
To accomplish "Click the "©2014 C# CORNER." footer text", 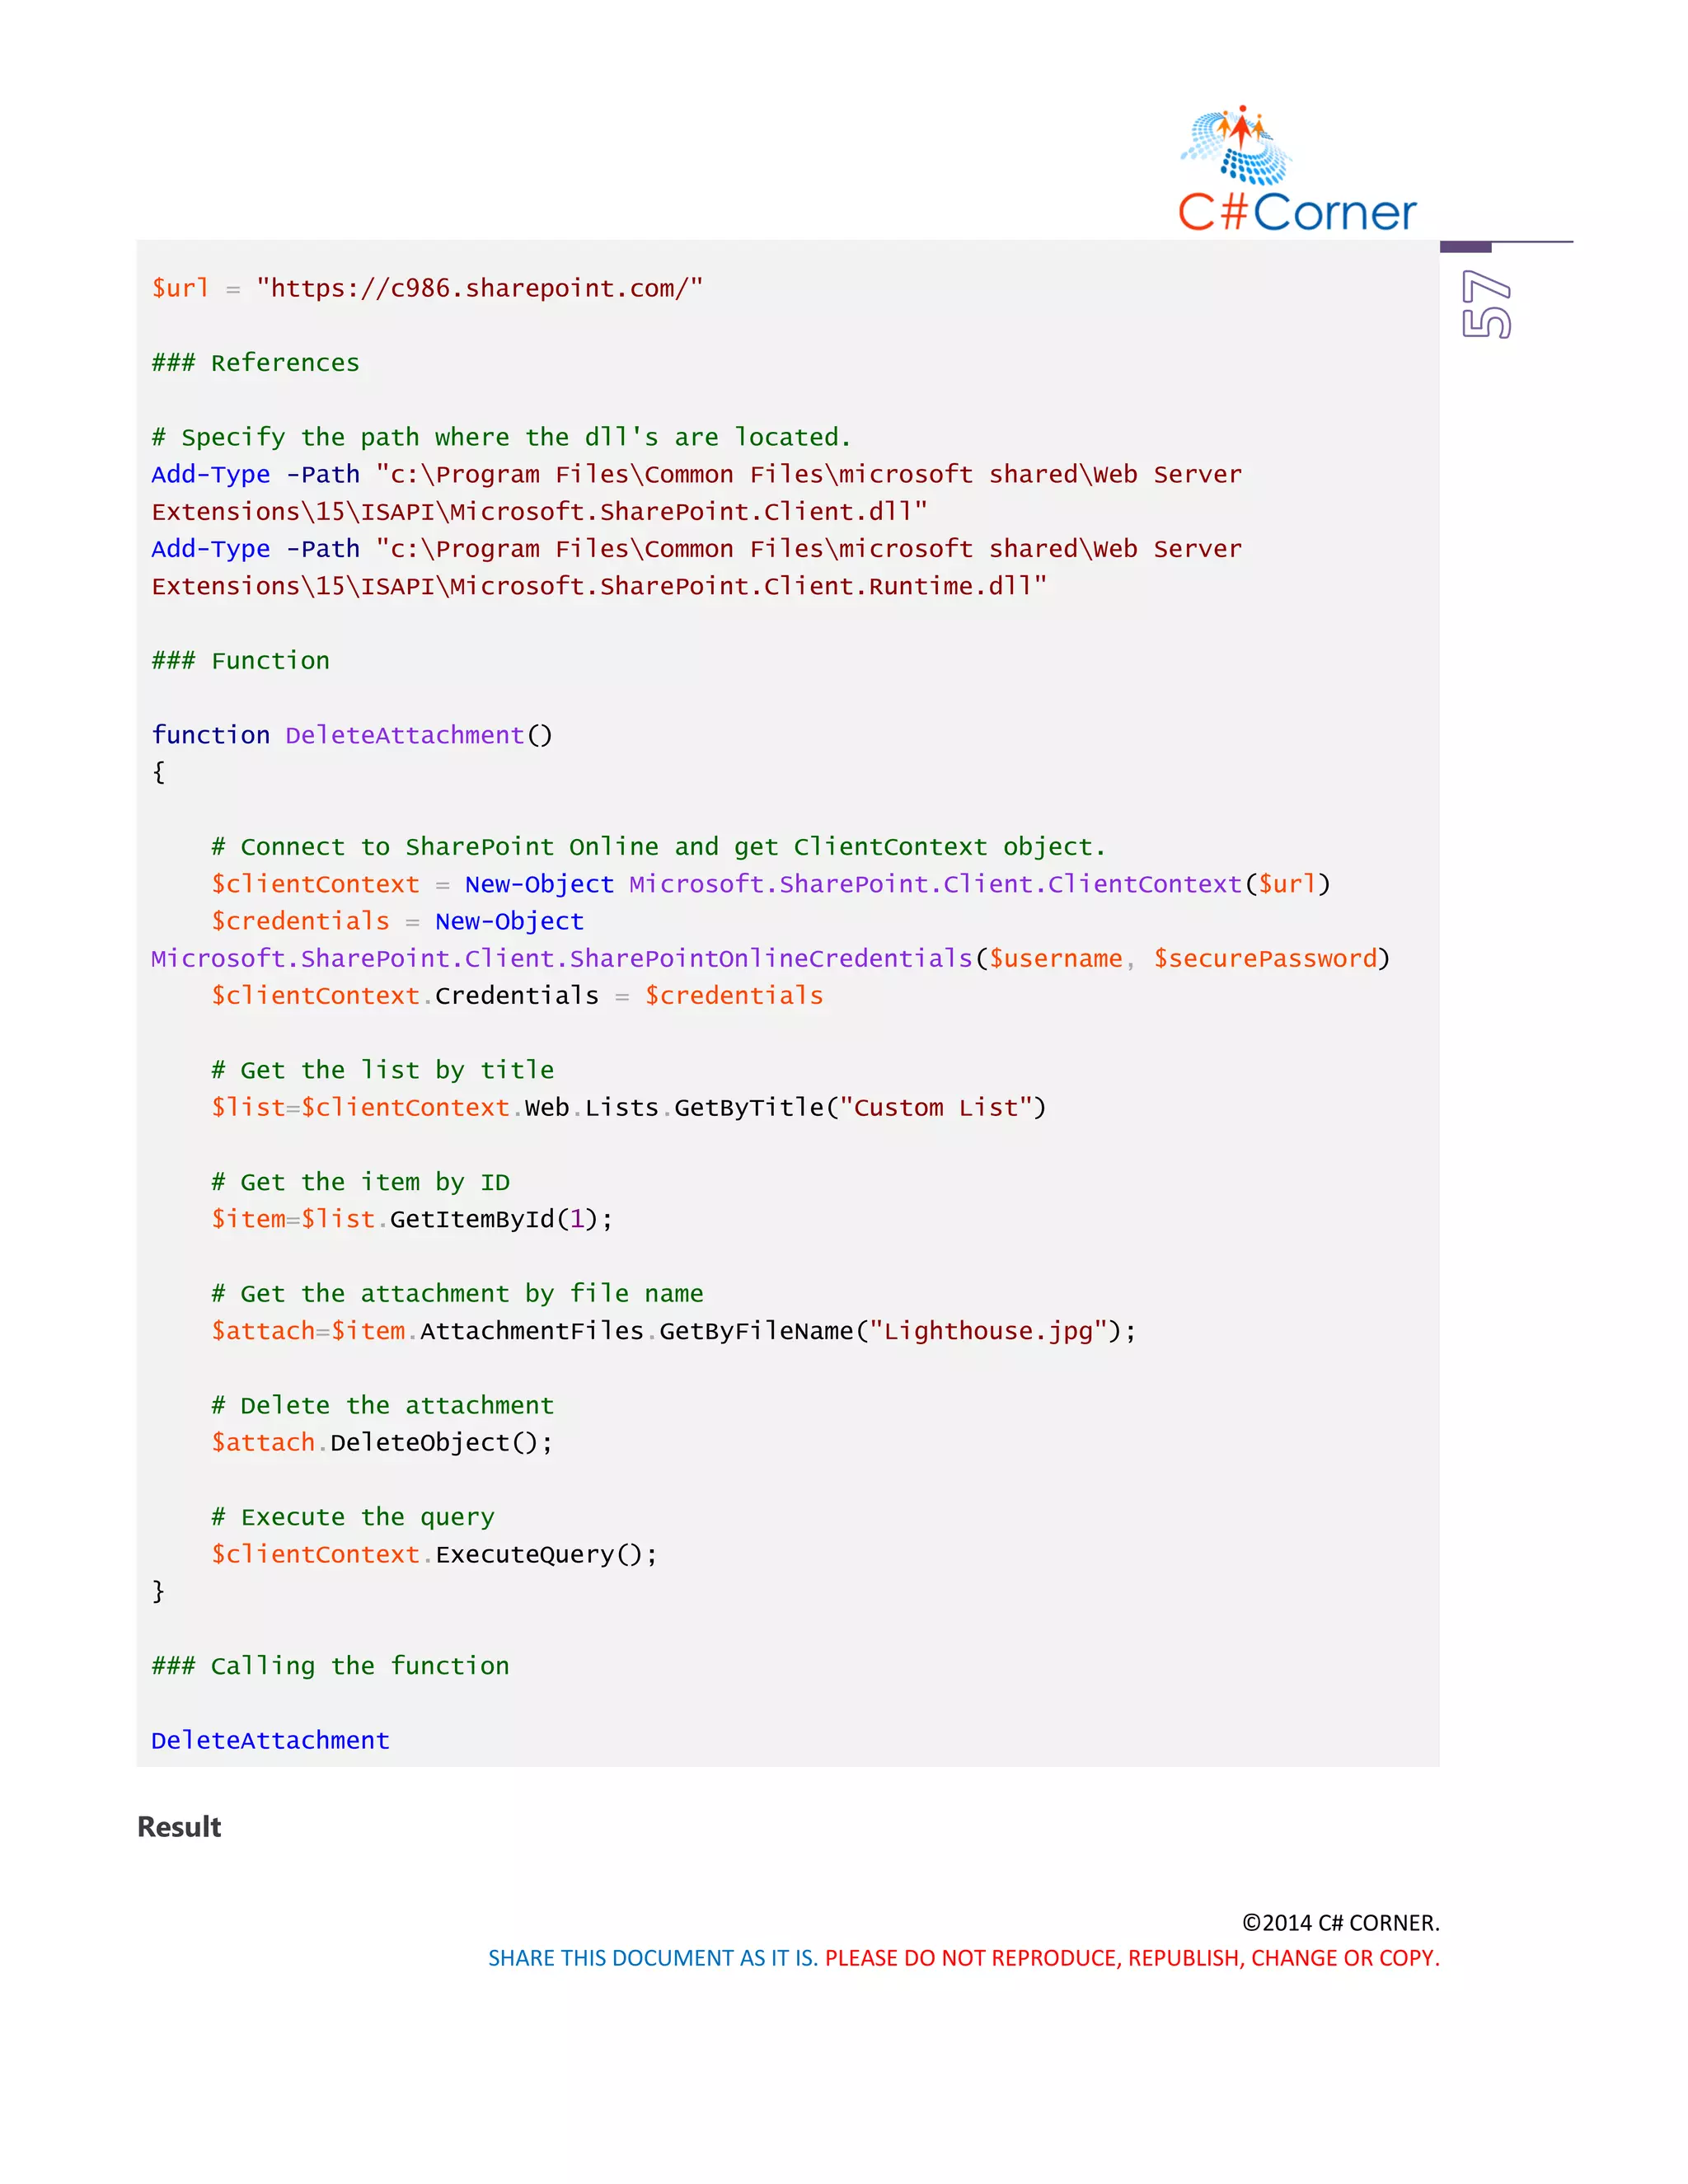I will [1341, 1922].
